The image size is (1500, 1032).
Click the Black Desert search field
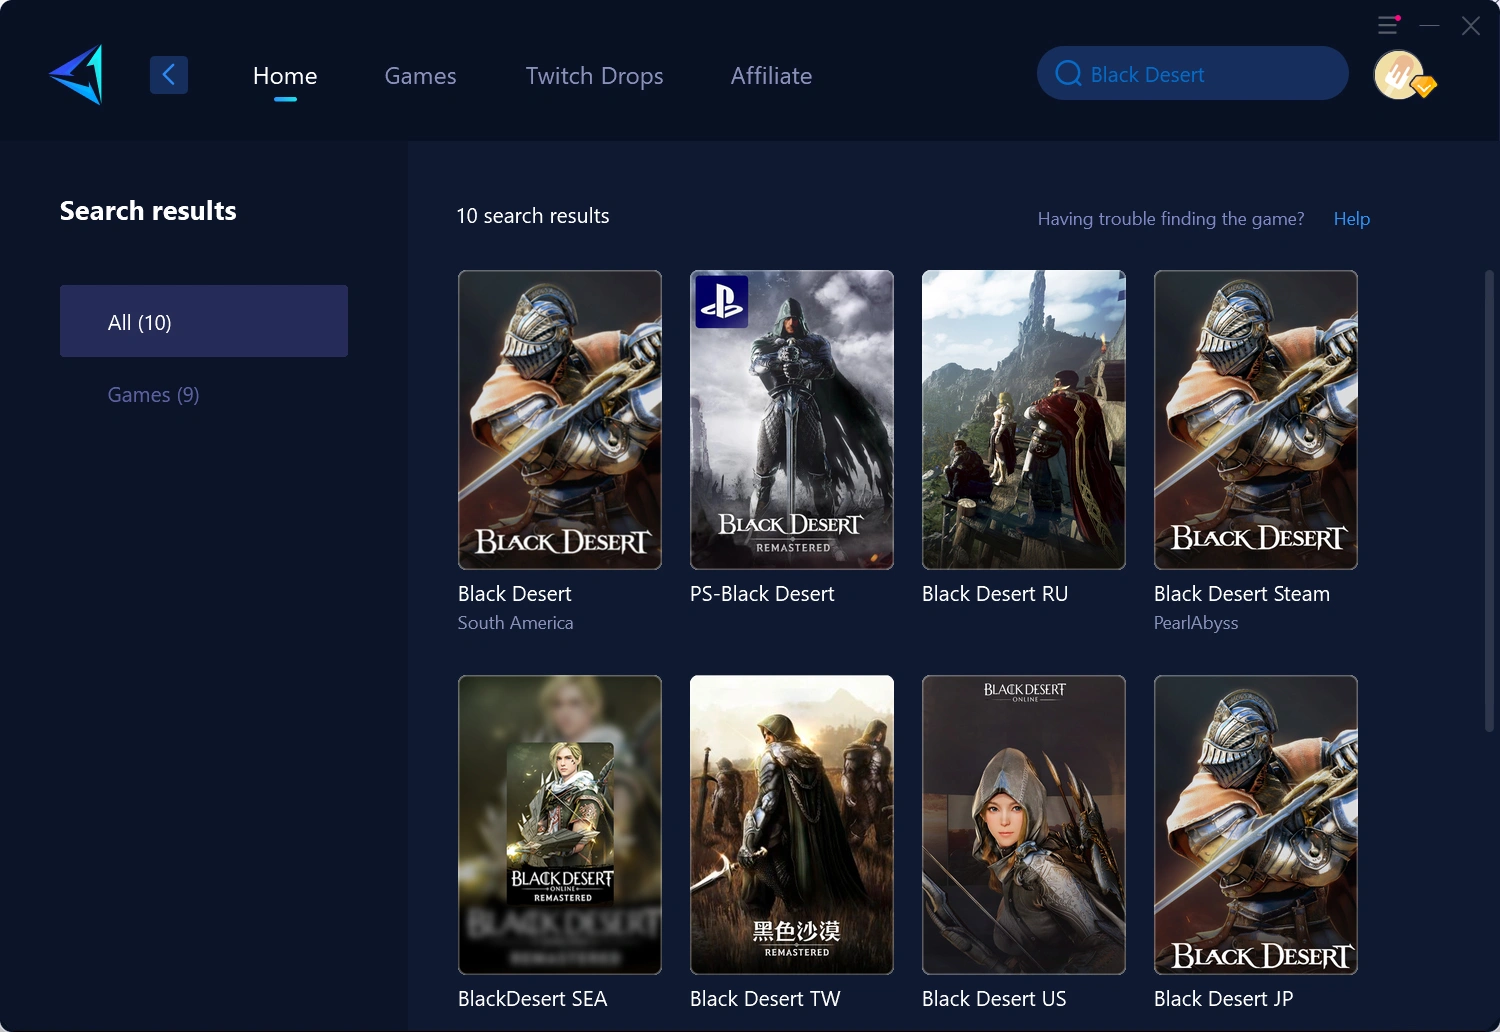point(1193,73)
